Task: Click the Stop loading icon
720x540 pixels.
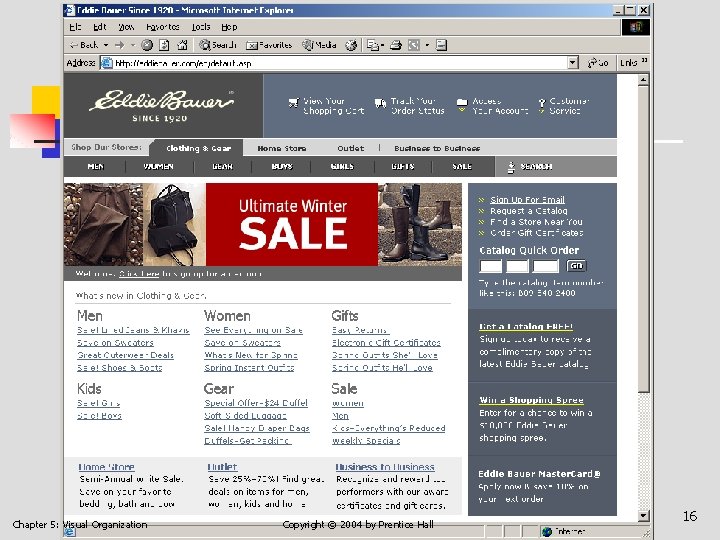Action: 147,45
